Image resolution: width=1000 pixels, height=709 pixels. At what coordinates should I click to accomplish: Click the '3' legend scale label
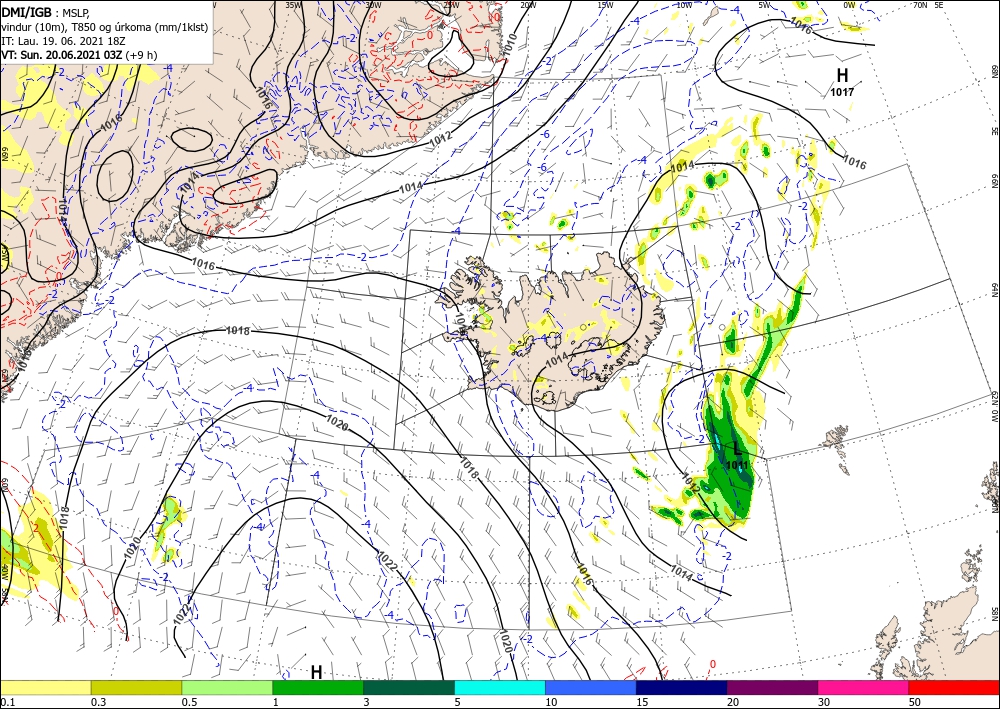coord(367,702)
